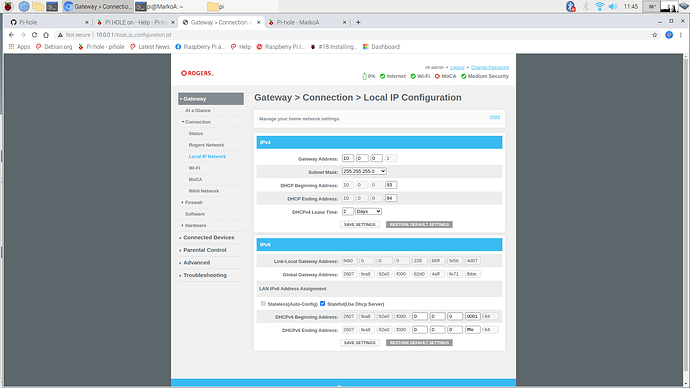Viewport: 690px width, 388px height.
Task: Switch to the Pi-hole - MarkoA tab
Action: coord(307,22)
